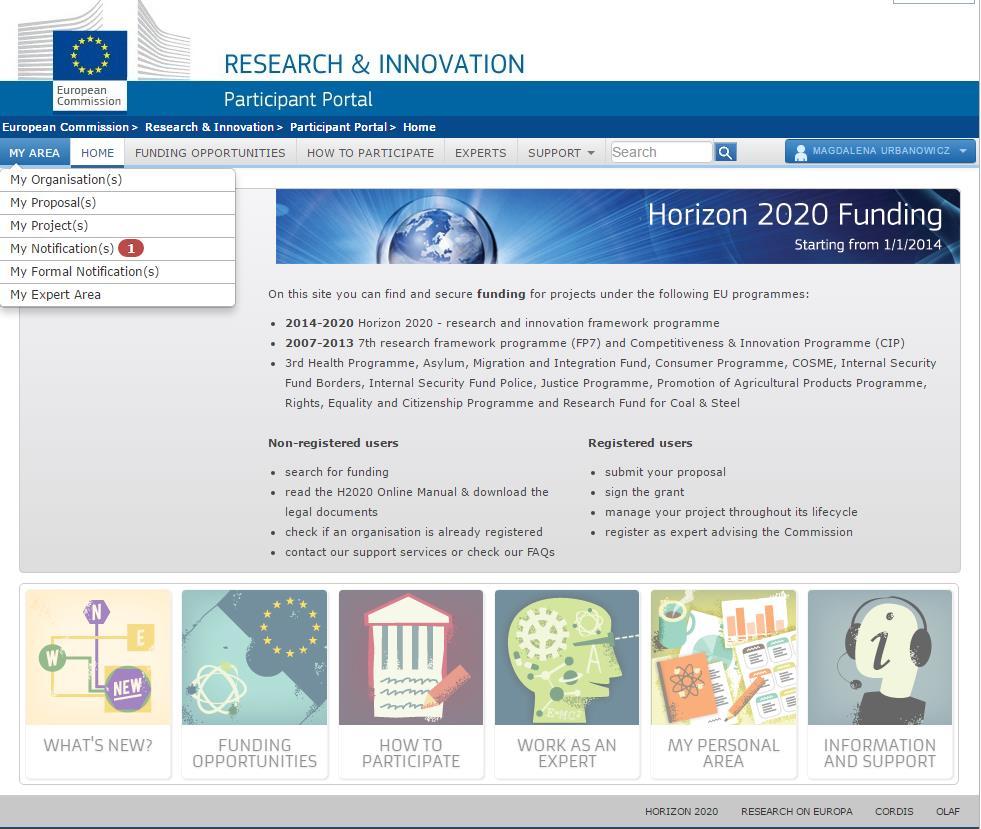The width and height of the screenshot is (981, 829).
Task: Follow the European Commission breadcrumb link
Action: coord(66,127)
